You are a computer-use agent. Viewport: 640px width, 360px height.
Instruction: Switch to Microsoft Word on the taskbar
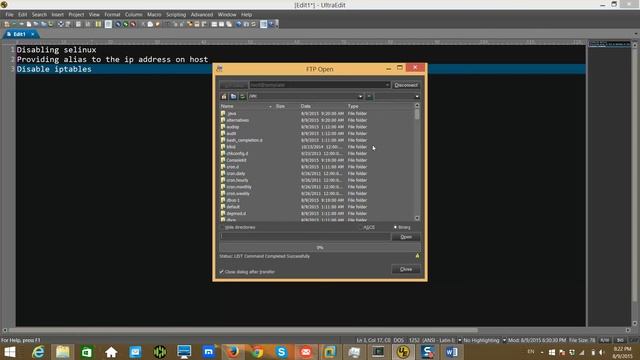pyautogui.click(x=451, y=352)
